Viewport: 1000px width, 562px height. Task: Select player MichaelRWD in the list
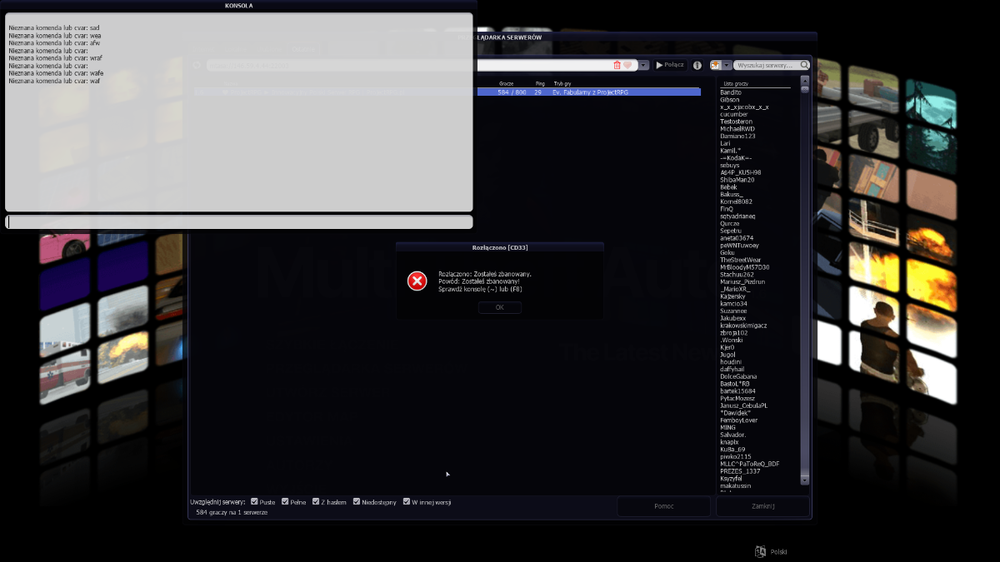737,129
